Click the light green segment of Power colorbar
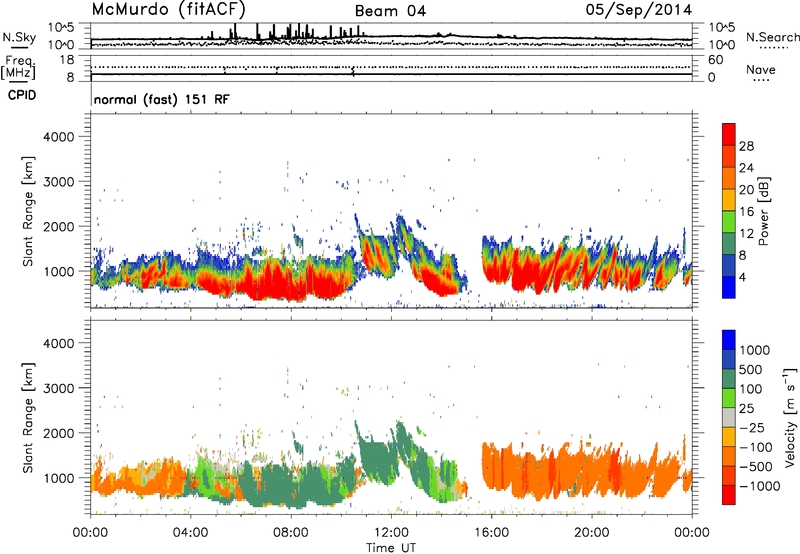This screenshot has height=554, width=800. pyautogui.click(x=729, y=222)
